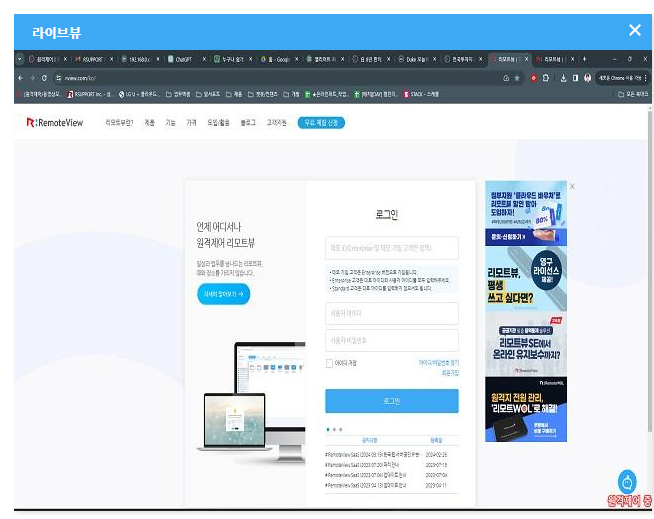Select the first carousel dot
This screenshot has height=519, width=654.
328,429
